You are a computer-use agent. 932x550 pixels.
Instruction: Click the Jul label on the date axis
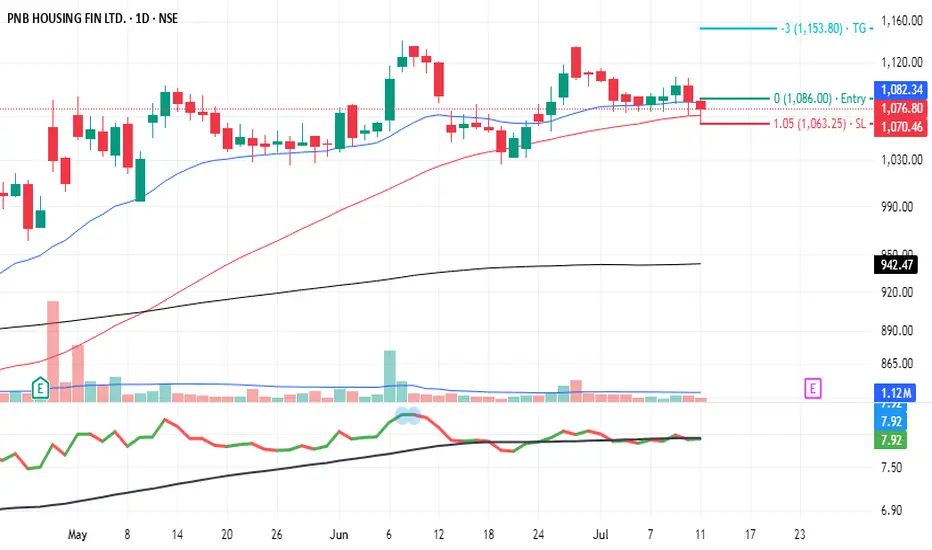coord(600,535)
